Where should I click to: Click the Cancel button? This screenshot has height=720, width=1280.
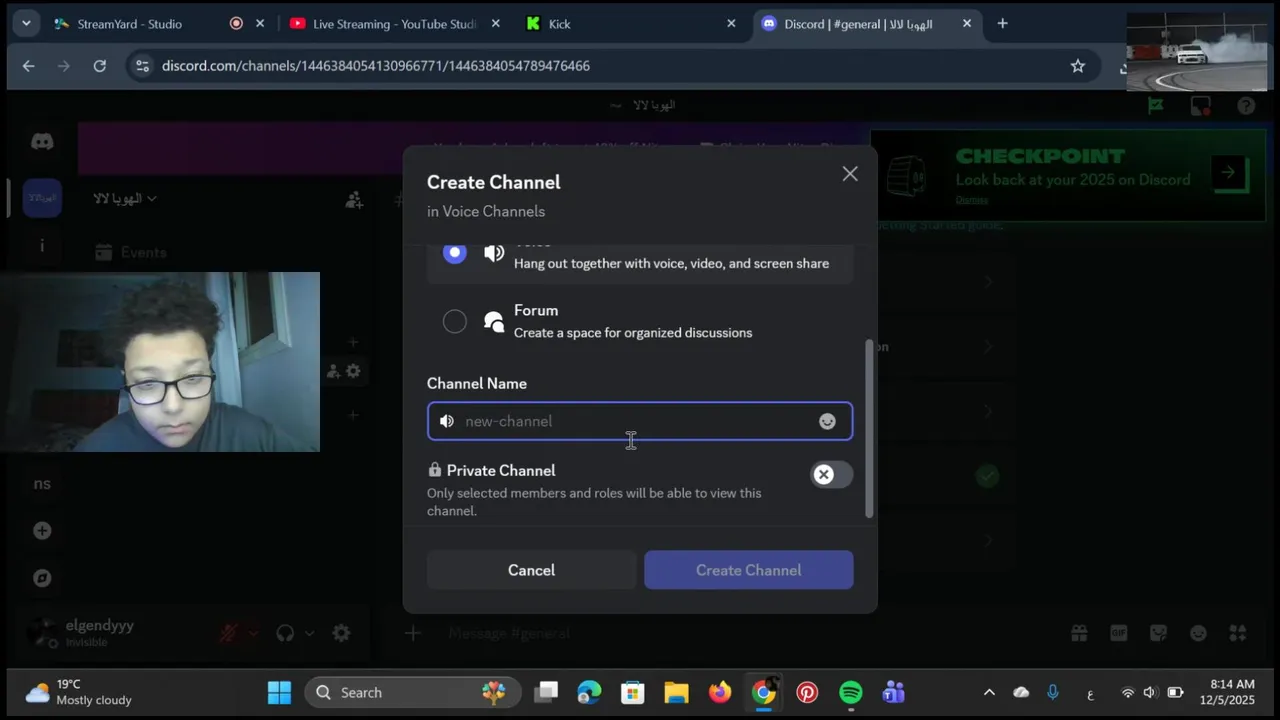(531, 570)
